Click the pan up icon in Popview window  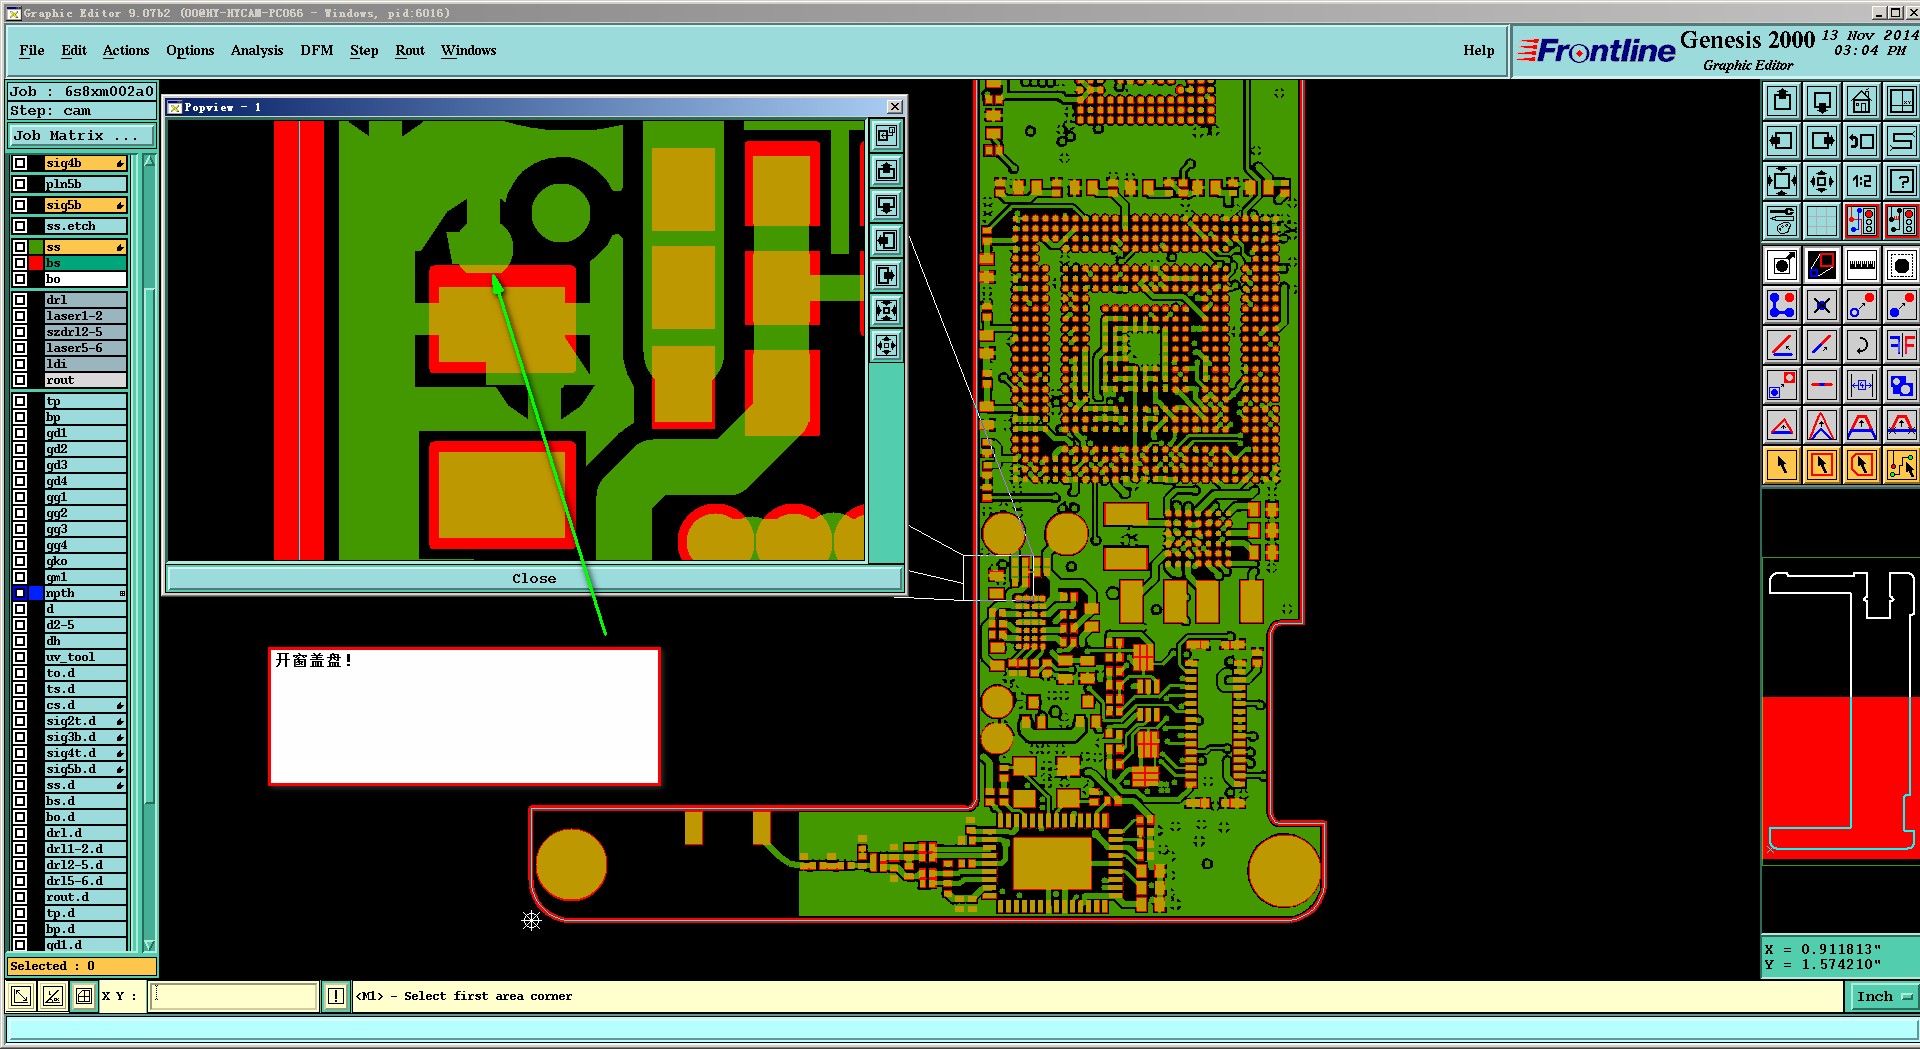coord(886,170)
